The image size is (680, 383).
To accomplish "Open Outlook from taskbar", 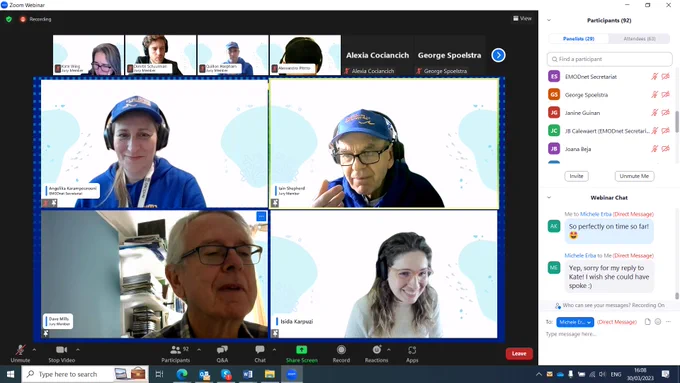I will [x=204, y=374].
